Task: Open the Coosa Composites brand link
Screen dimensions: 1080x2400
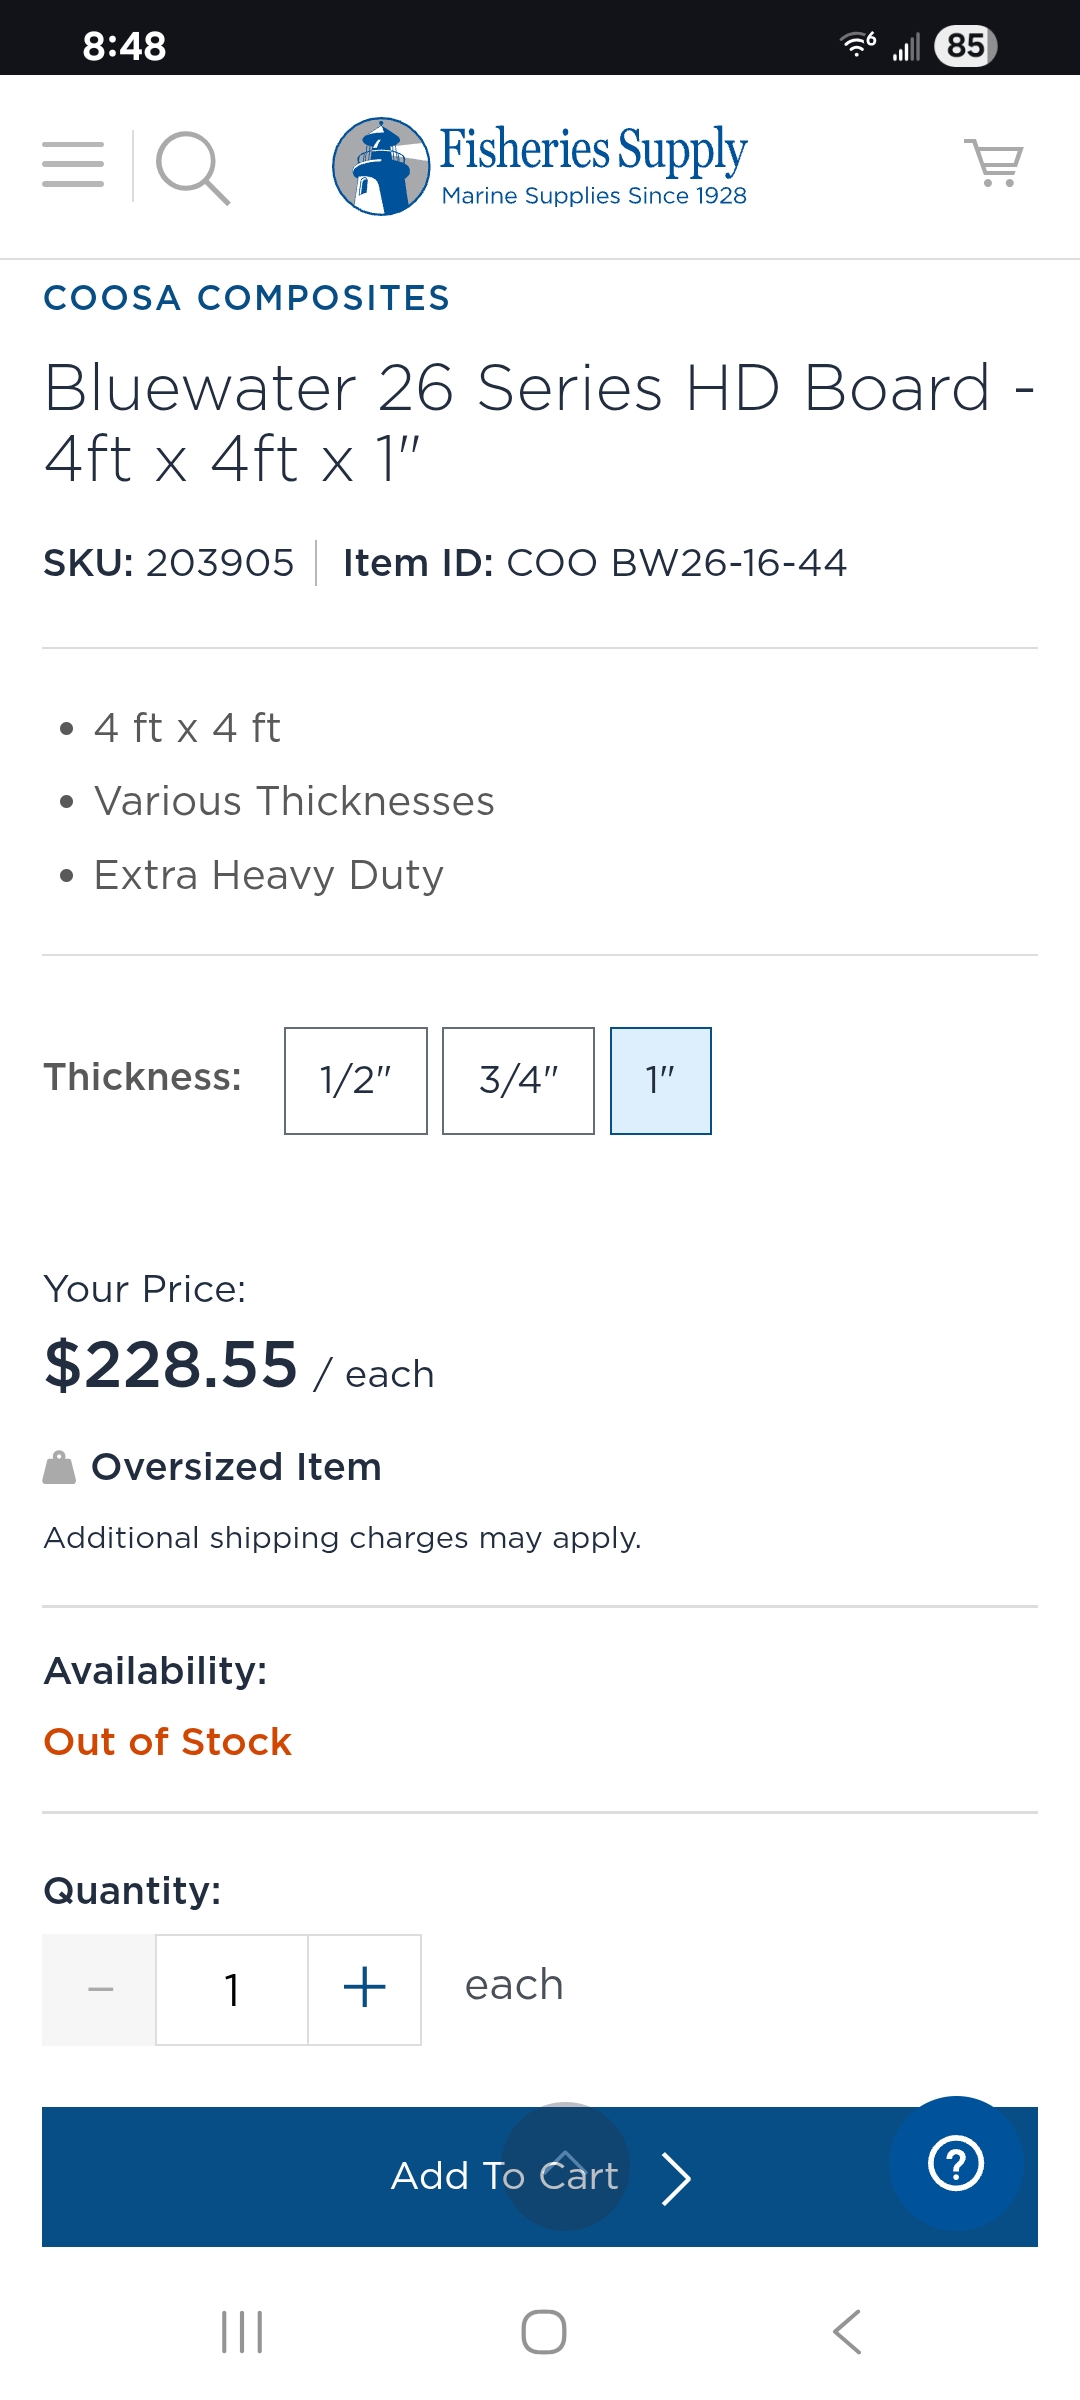Action: tap(247, 298)
